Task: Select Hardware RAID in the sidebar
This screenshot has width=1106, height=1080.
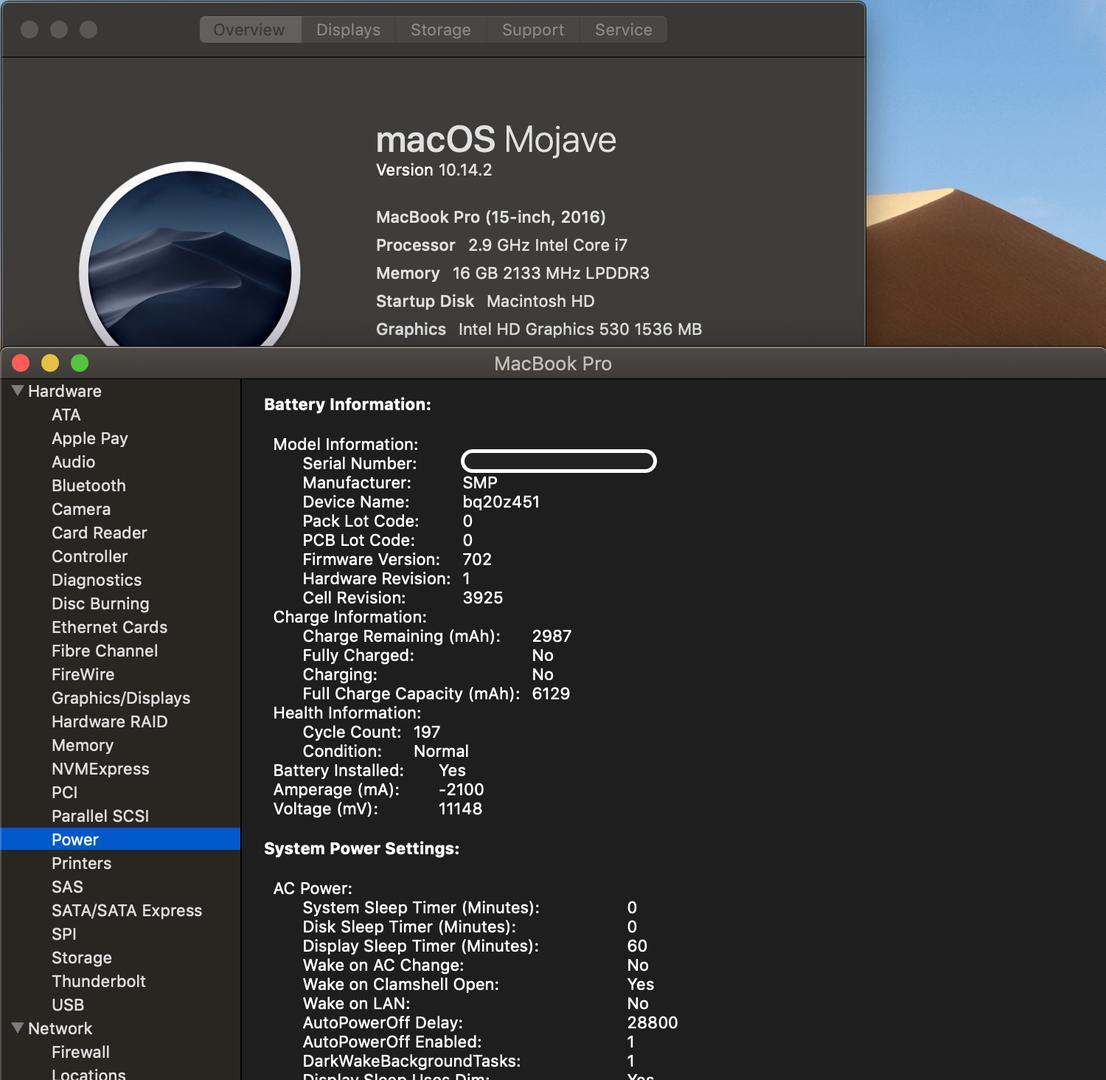Action: pyautogui.click(x=109, y=722)
